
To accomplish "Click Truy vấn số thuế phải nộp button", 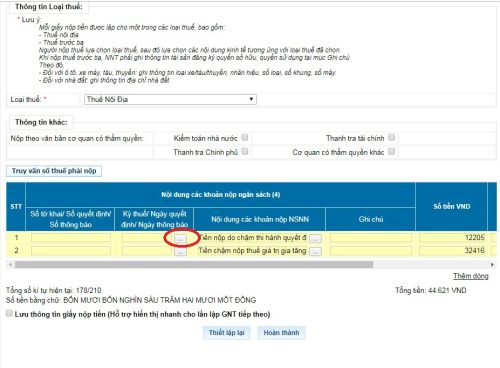I will tap(54, 171).
